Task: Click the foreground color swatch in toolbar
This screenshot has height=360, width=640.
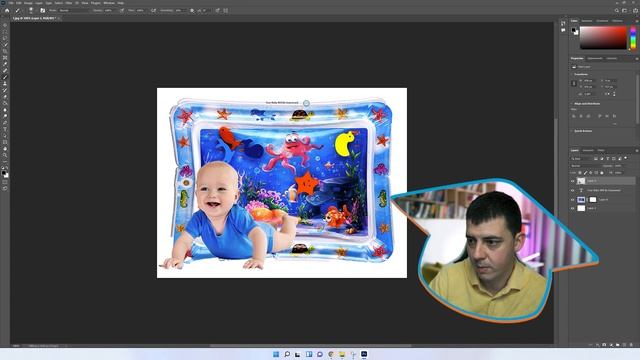Action: point(4,173)
